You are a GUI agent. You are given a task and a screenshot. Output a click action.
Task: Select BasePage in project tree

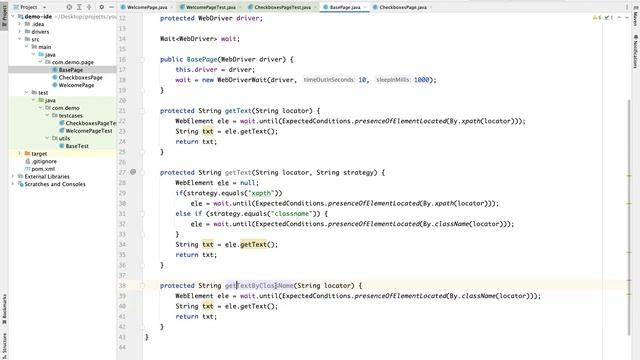pyautogui.click(x=70, y=70)
